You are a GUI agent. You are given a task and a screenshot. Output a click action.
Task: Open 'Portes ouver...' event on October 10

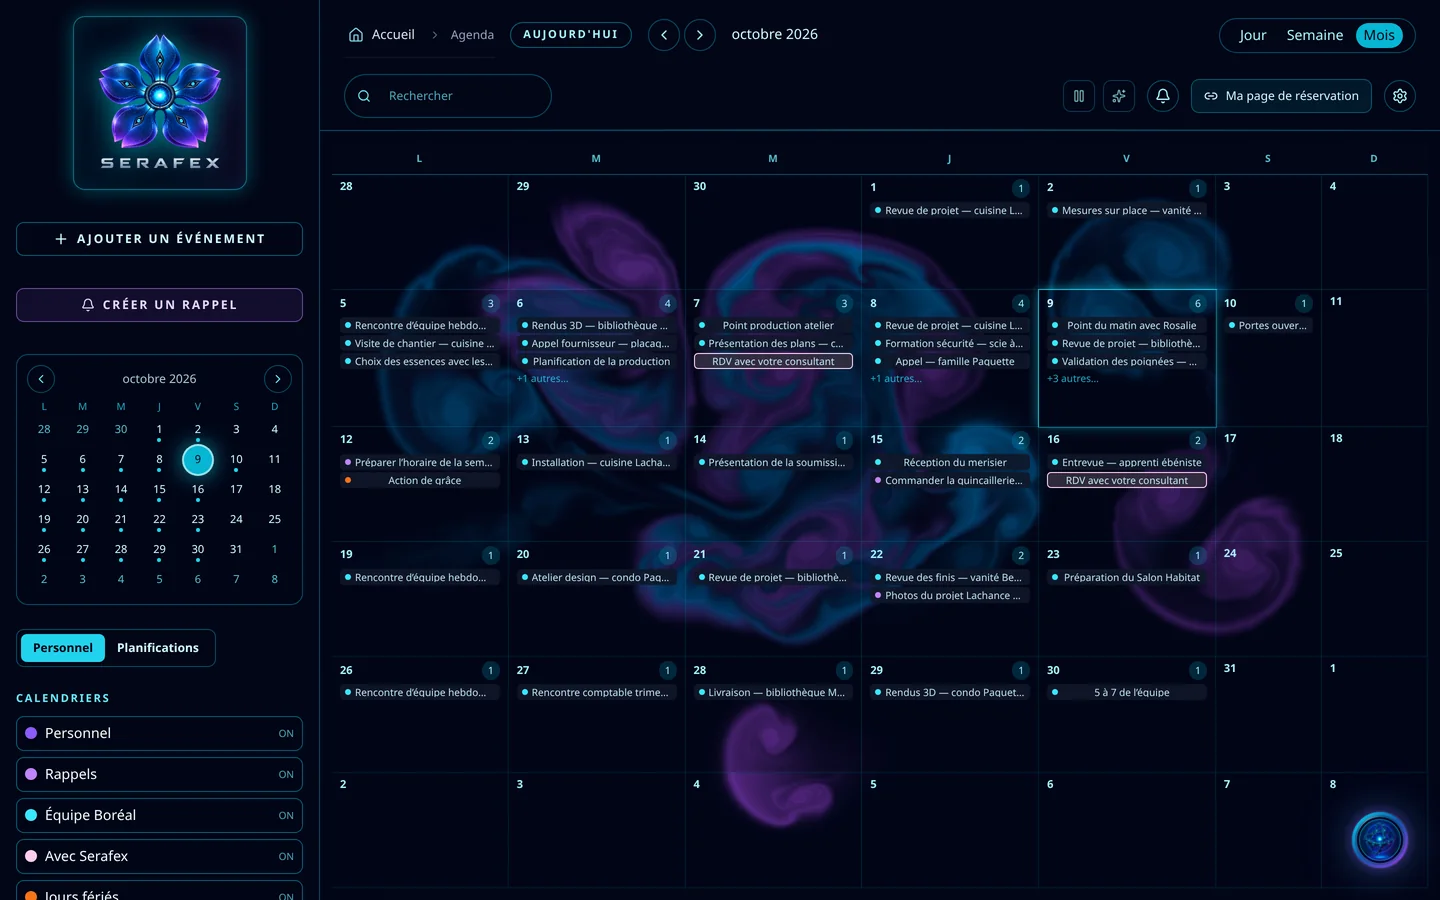(1268, 326)
